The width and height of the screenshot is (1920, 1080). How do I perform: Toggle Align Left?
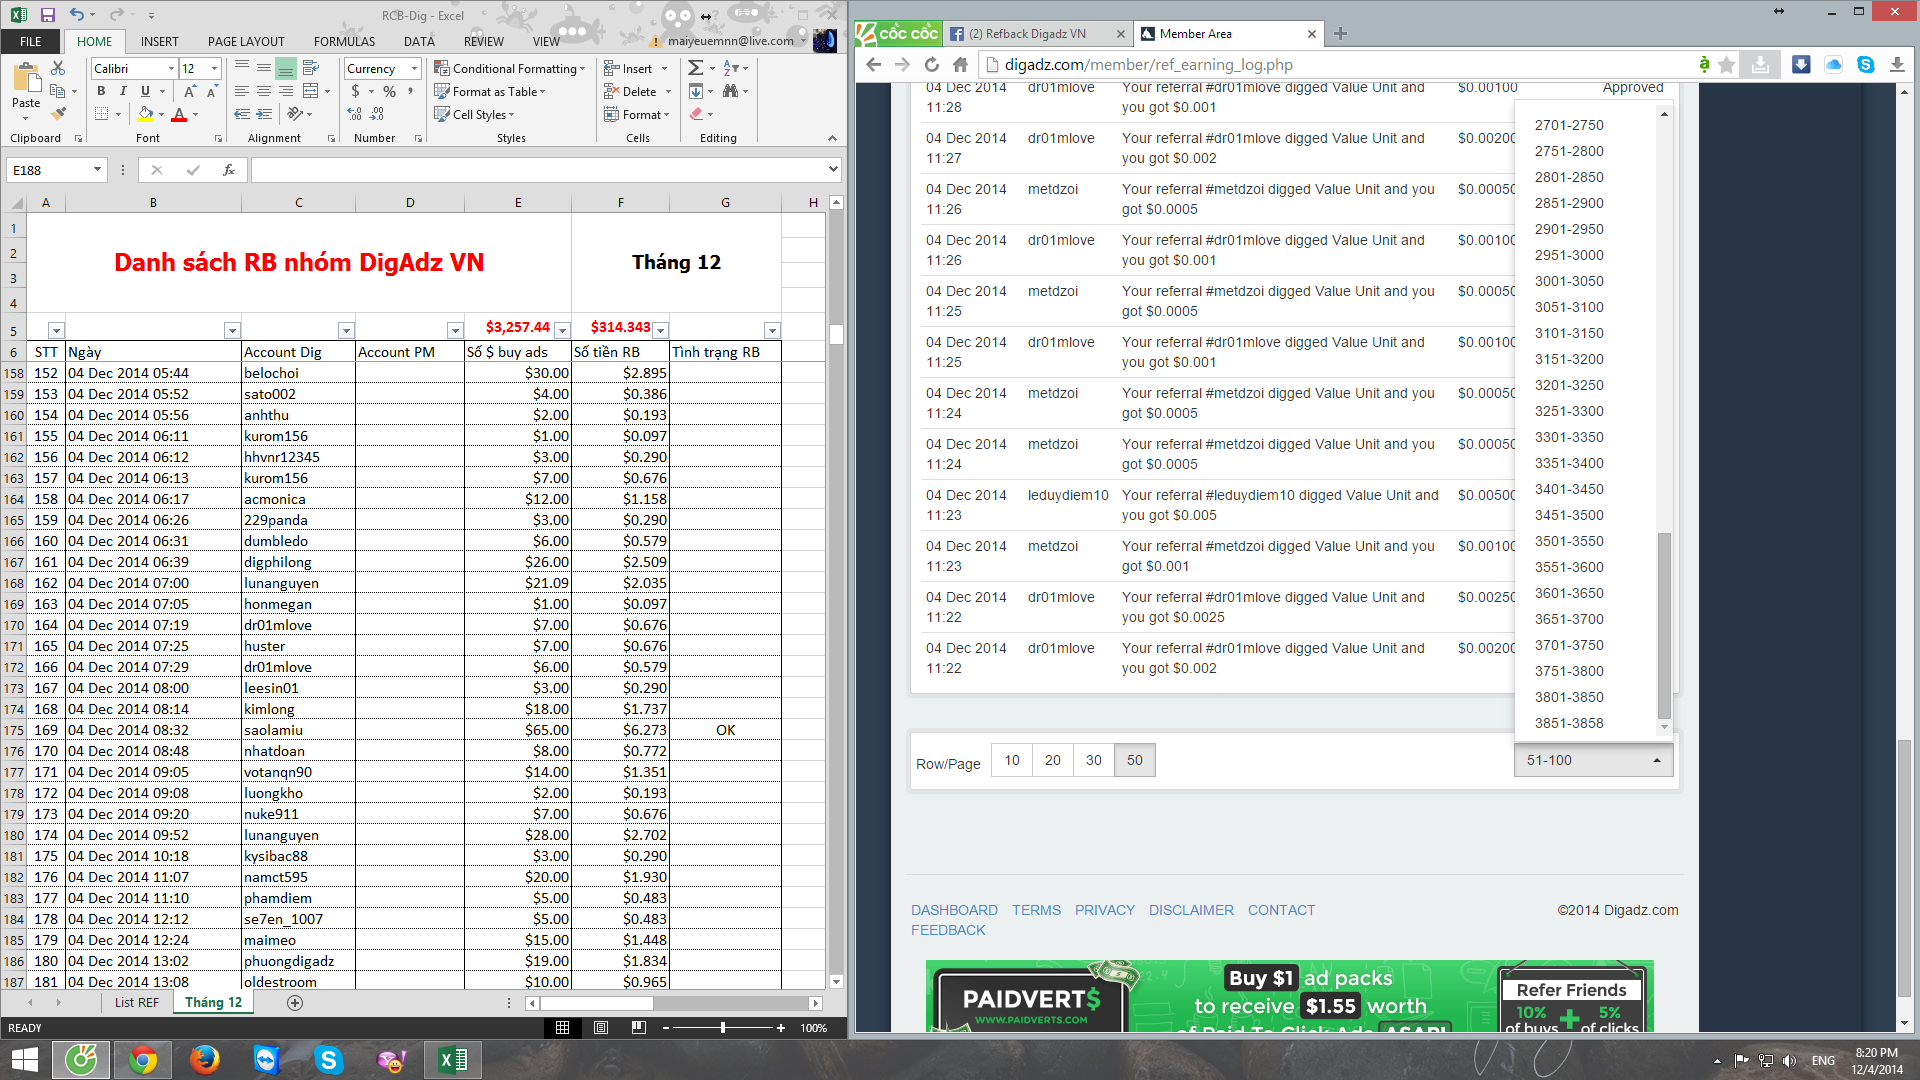click(x=241, y=91)
